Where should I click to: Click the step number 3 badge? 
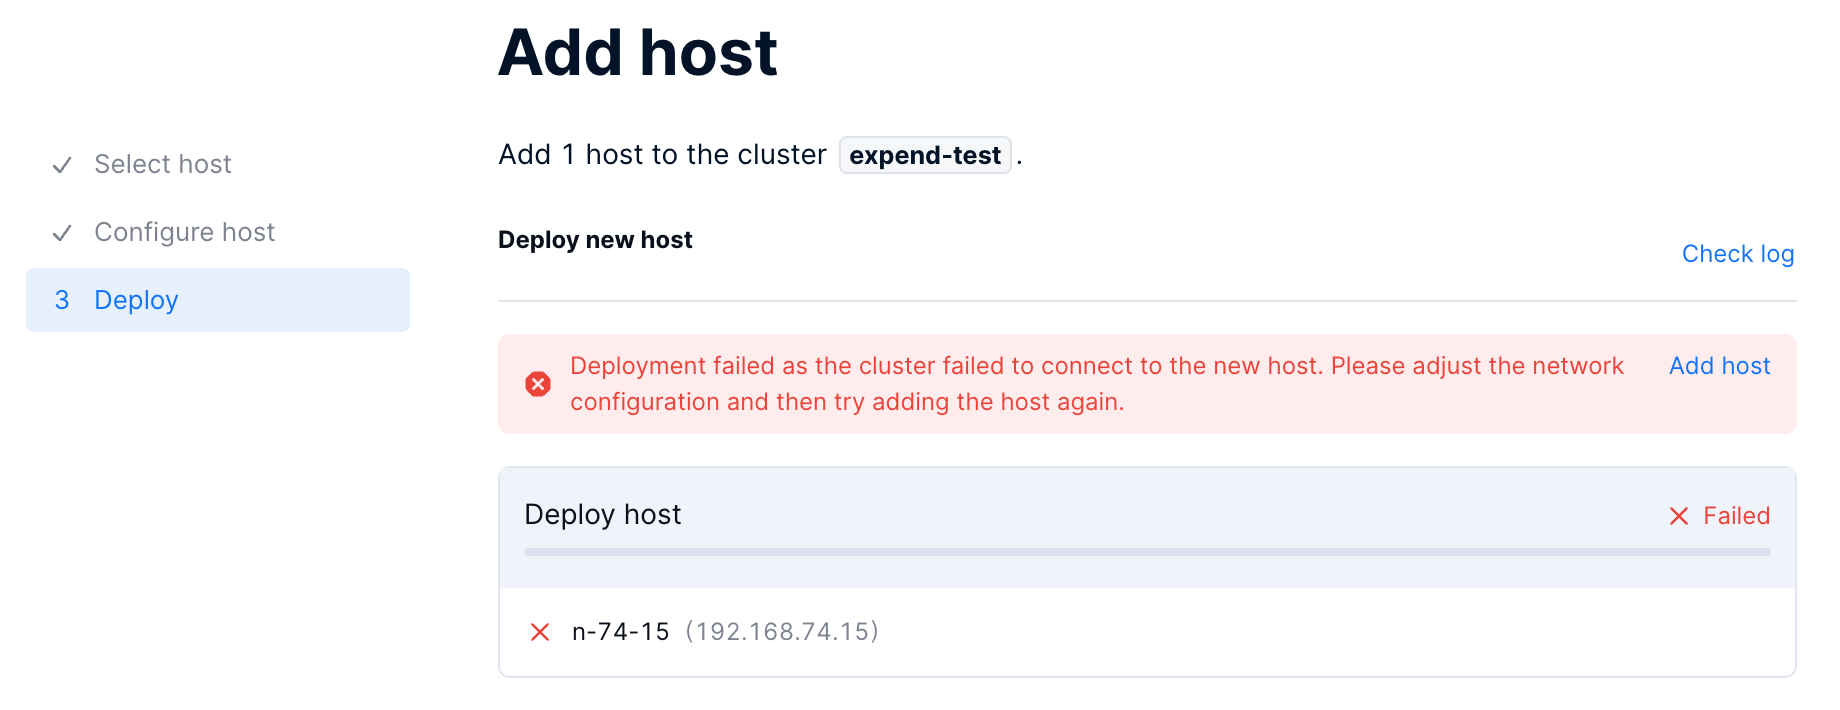[x=62, y=300]
